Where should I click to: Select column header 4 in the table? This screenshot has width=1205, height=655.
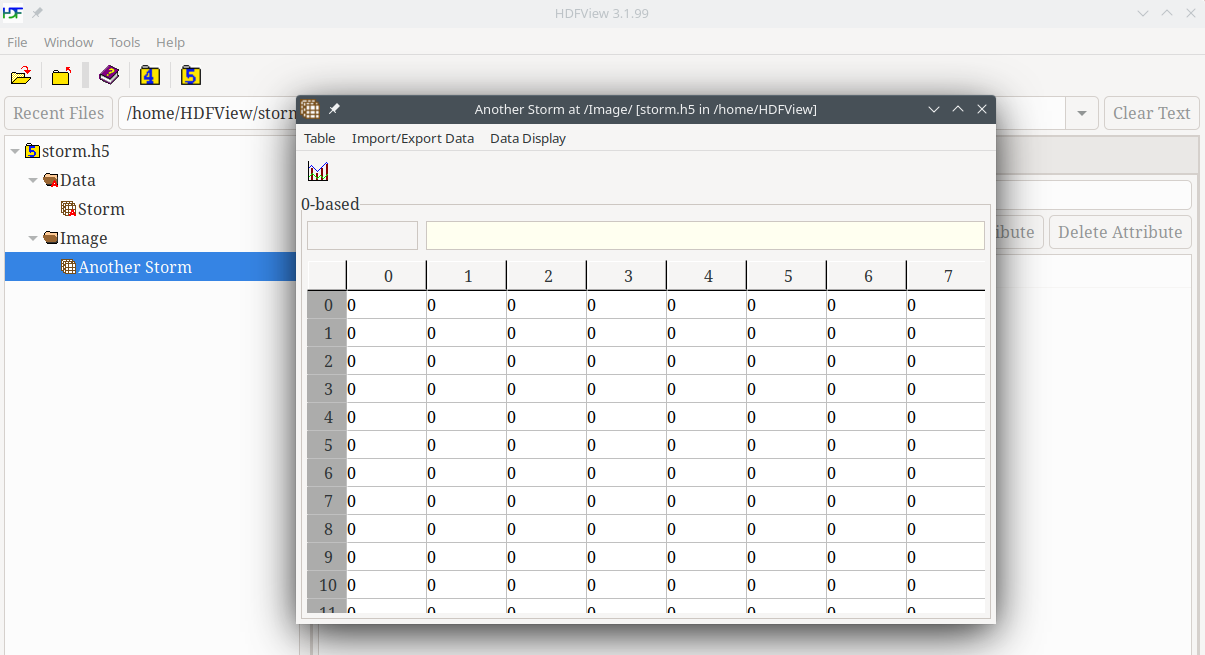(707, 276)
